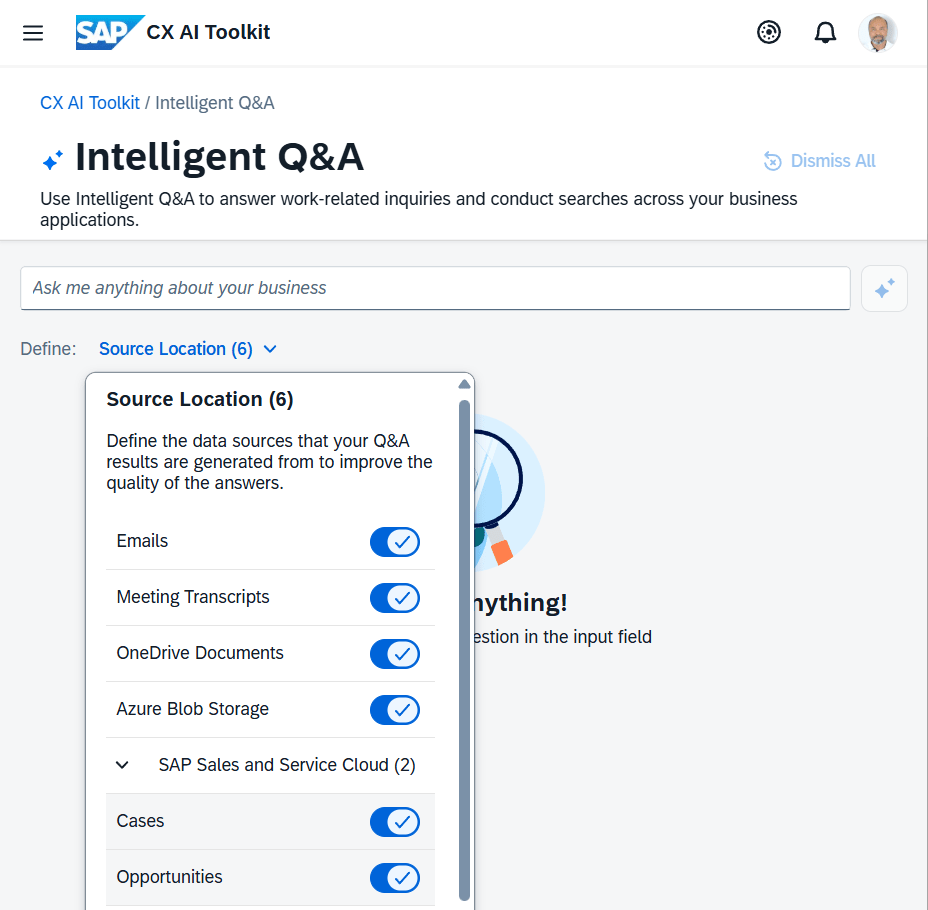Click the popover scroll-up arrow
This screenshot has height=910, width=928.
pos(464,384)
